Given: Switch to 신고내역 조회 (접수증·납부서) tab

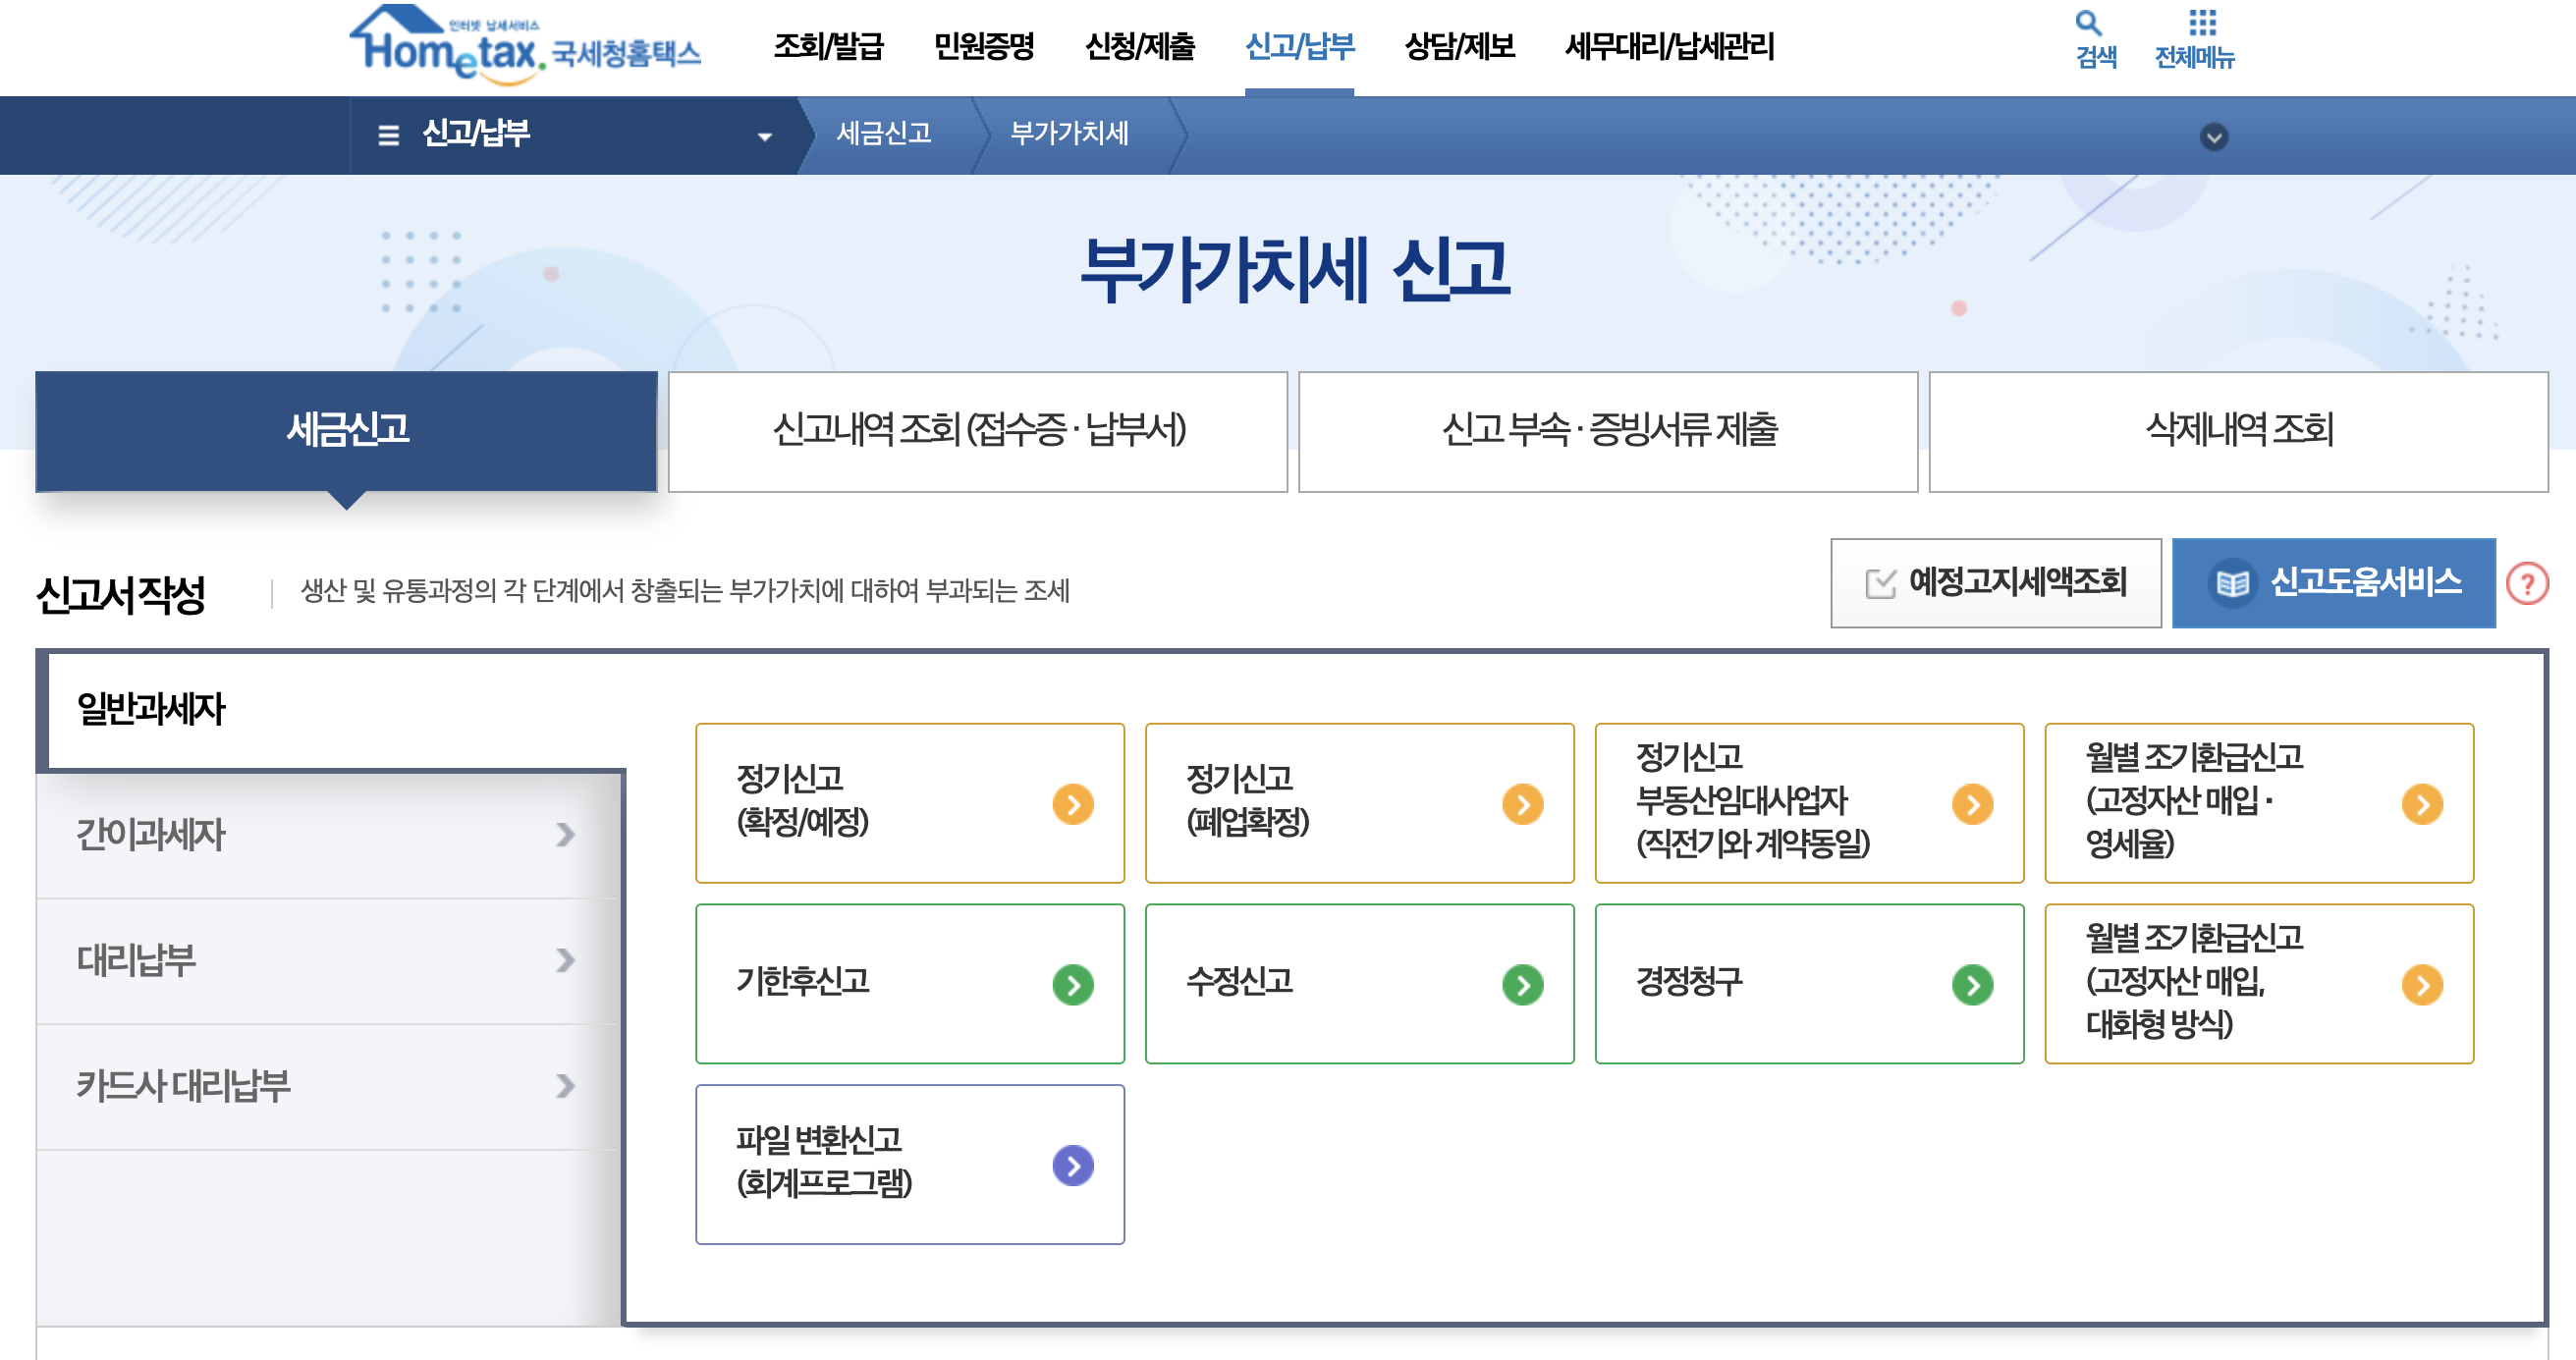Looking at the screenshot, I should [977, 431].
